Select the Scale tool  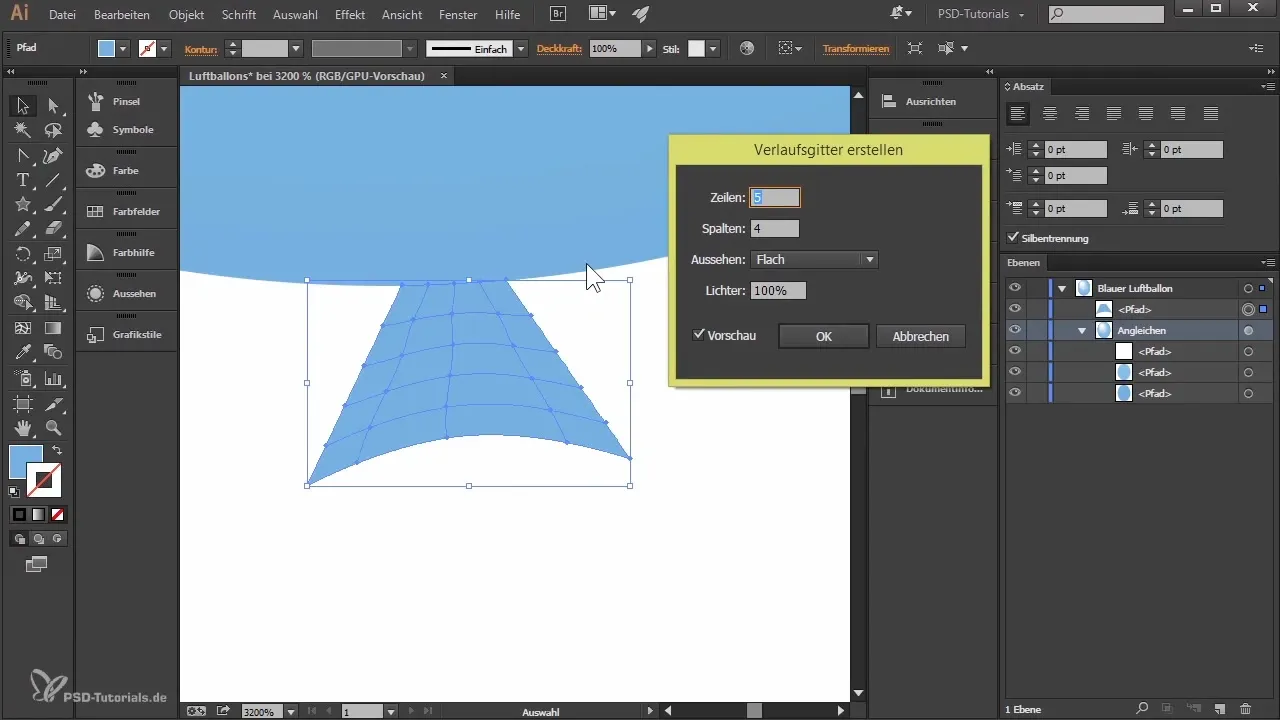pos(54,254)
